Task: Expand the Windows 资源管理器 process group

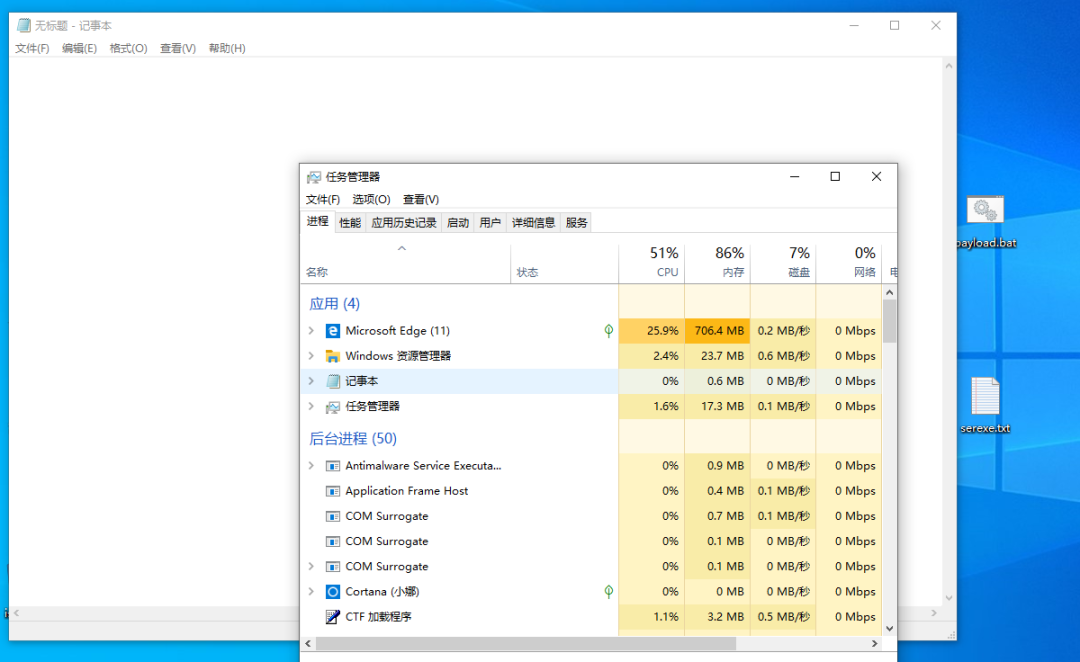Action: [x=311, y=356]
